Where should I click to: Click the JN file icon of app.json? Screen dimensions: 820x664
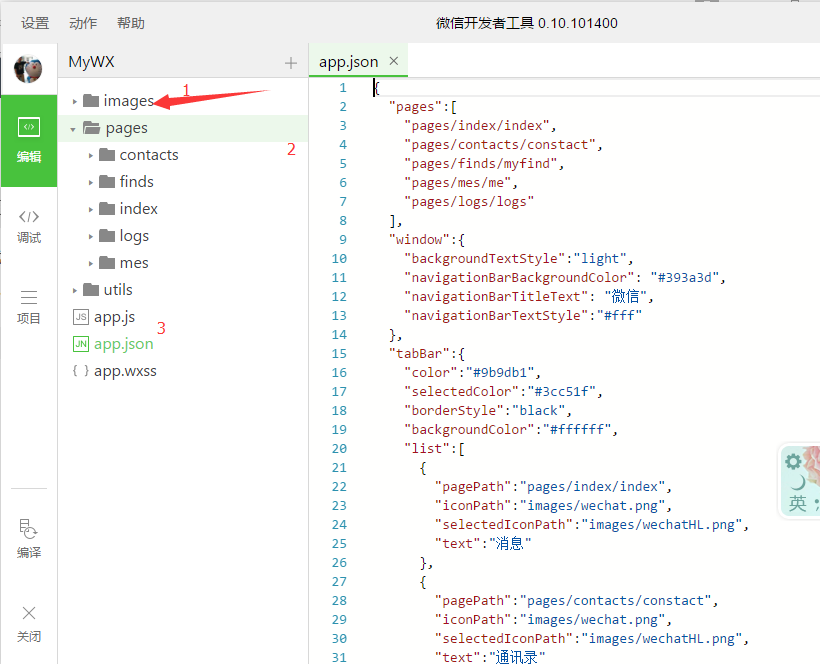click(81, 344)
